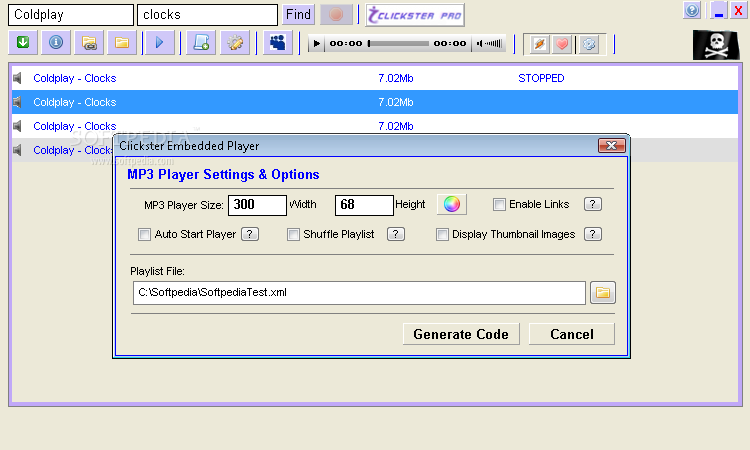Click help button beside Shuffle Playlist

pyautogui.click(x=396, y=234)
